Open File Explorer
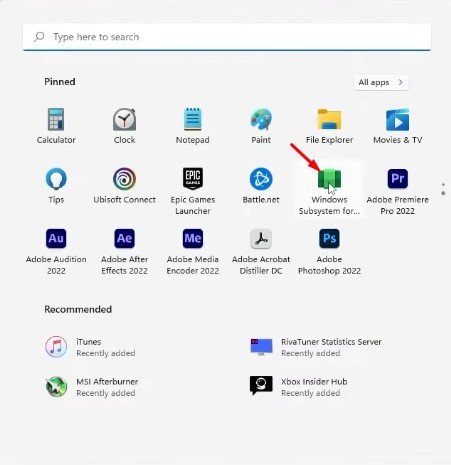Viewport: 451px width, 465px height. 329,126
